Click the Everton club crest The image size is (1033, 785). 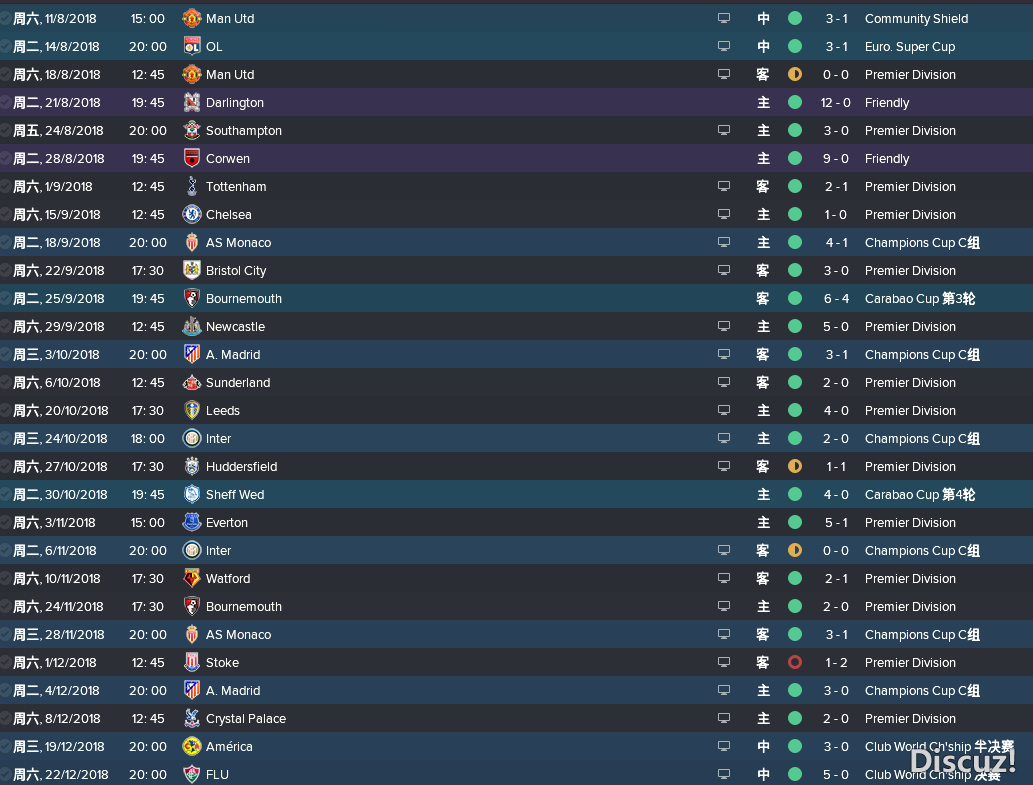191,522
